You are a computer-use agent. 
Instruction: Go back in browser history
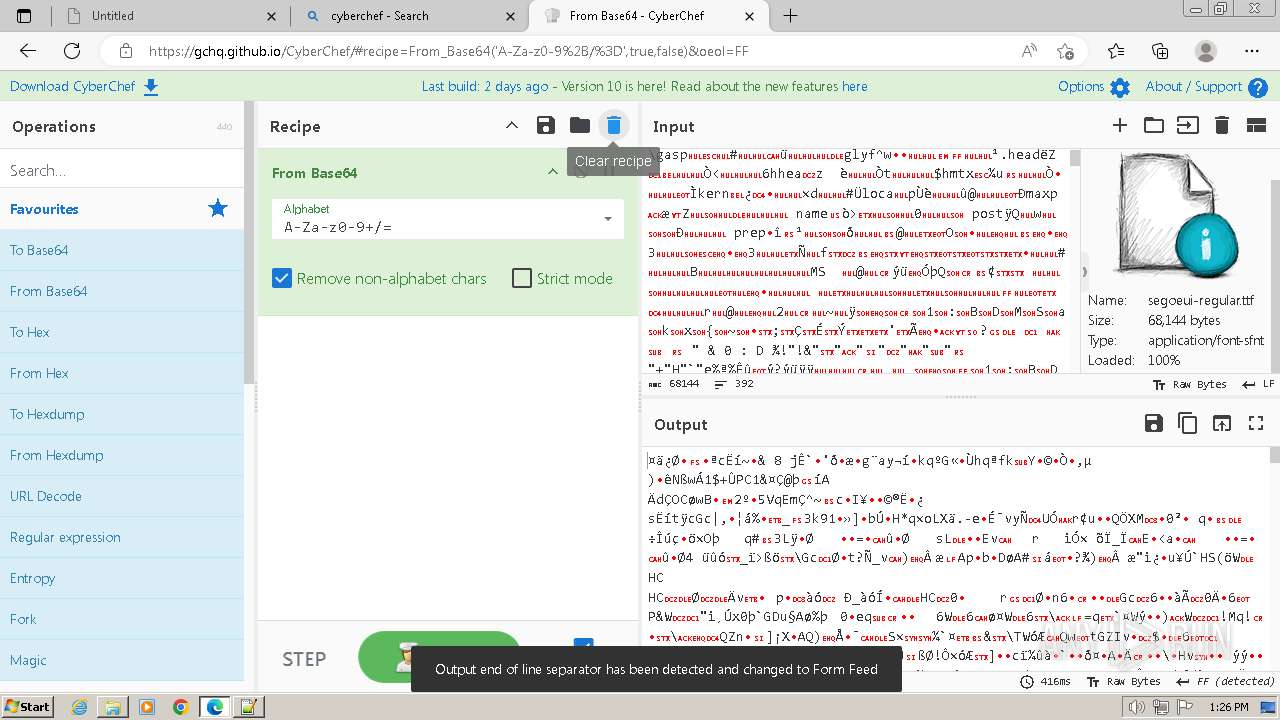[x=28, y=51]
